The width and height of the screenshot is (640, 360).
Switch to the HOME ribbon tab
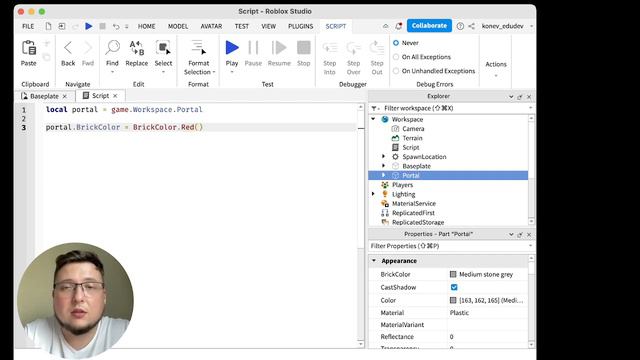147,26
